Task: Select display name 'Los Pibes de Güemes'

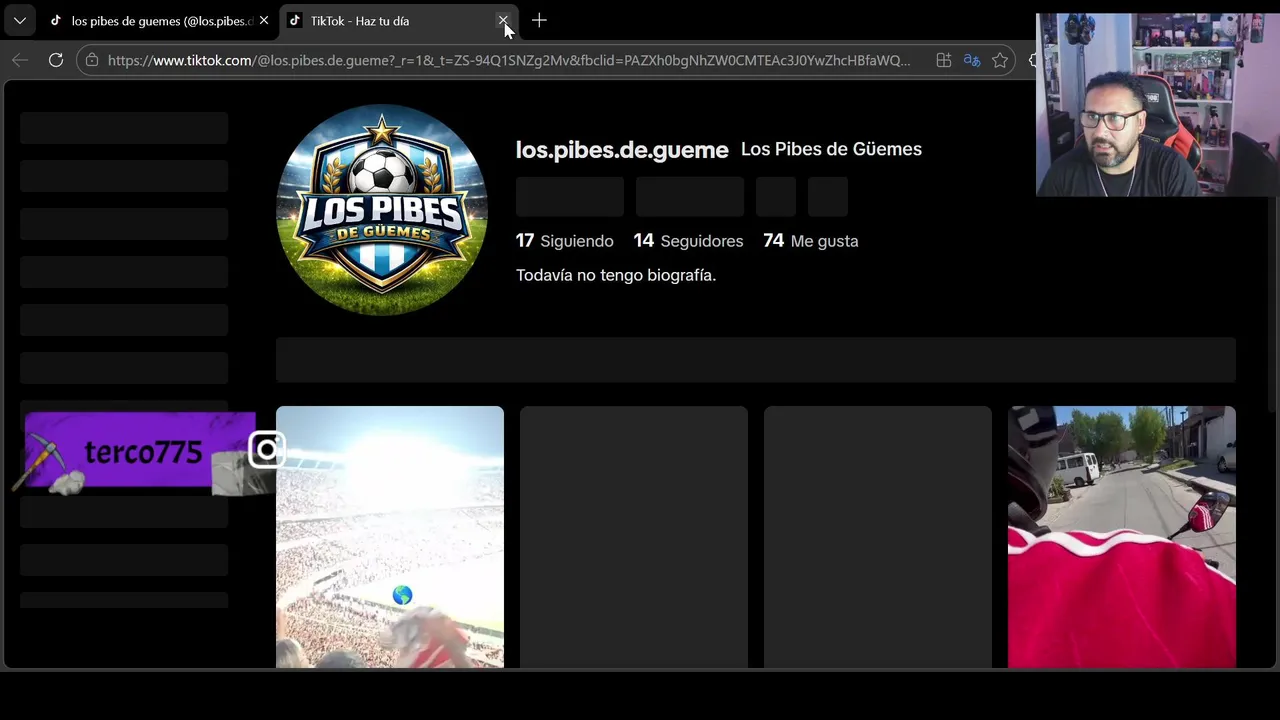Action: 831,149
